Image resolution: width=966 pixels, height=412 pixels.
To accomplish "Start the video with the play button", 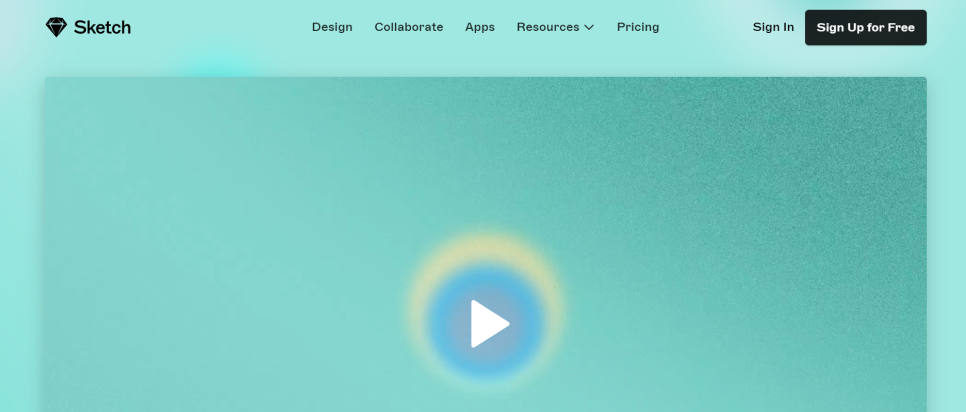I will (x=489, y=323).
